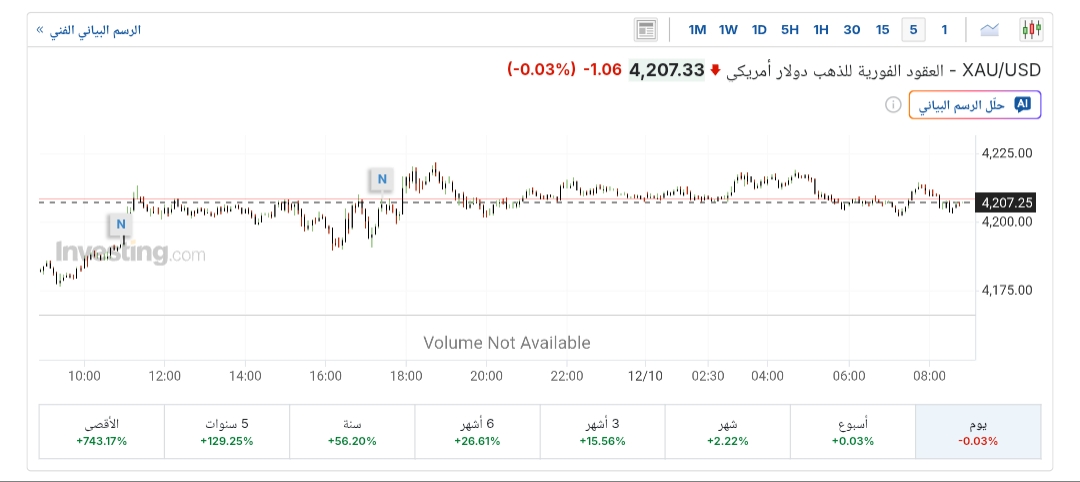Switch to candlestick chart type
Screen dimensions: 1080x482
(1031, 29)
